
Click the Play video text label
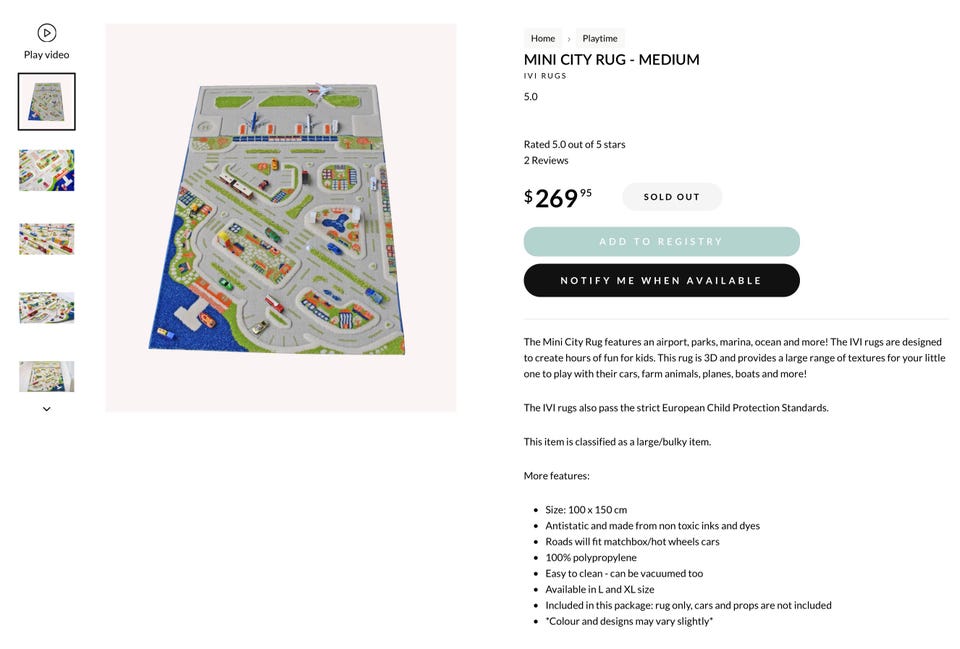click(47, 54)
